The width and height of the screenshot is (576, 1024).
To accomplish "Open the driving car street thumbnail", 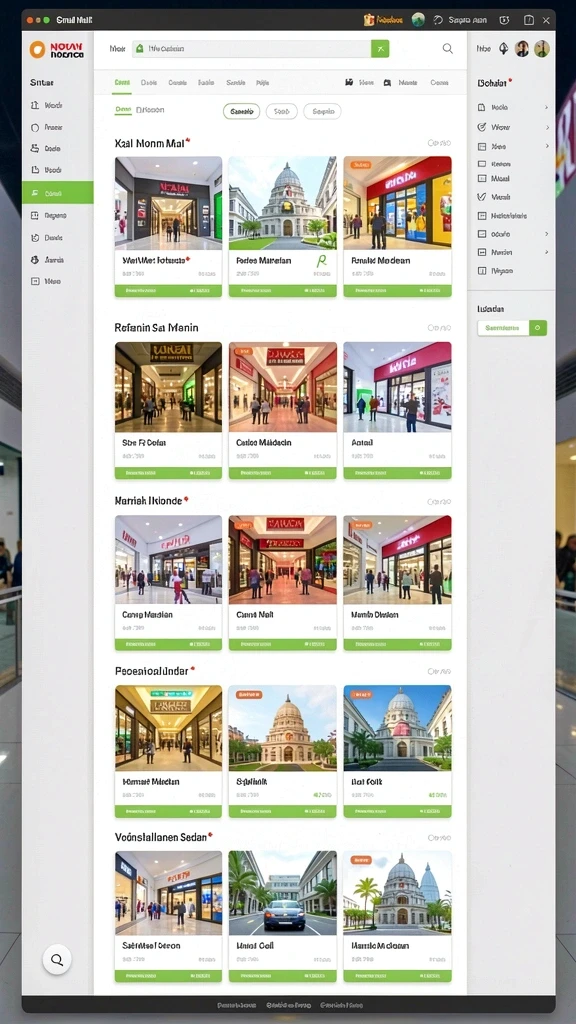I will pyautogui.click(x=283, y=892).
